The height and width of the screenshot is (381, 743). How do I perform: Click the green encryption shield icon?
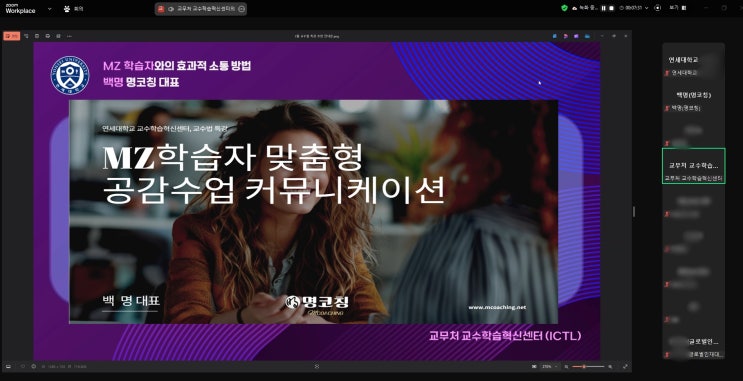[x=564, y=8]
